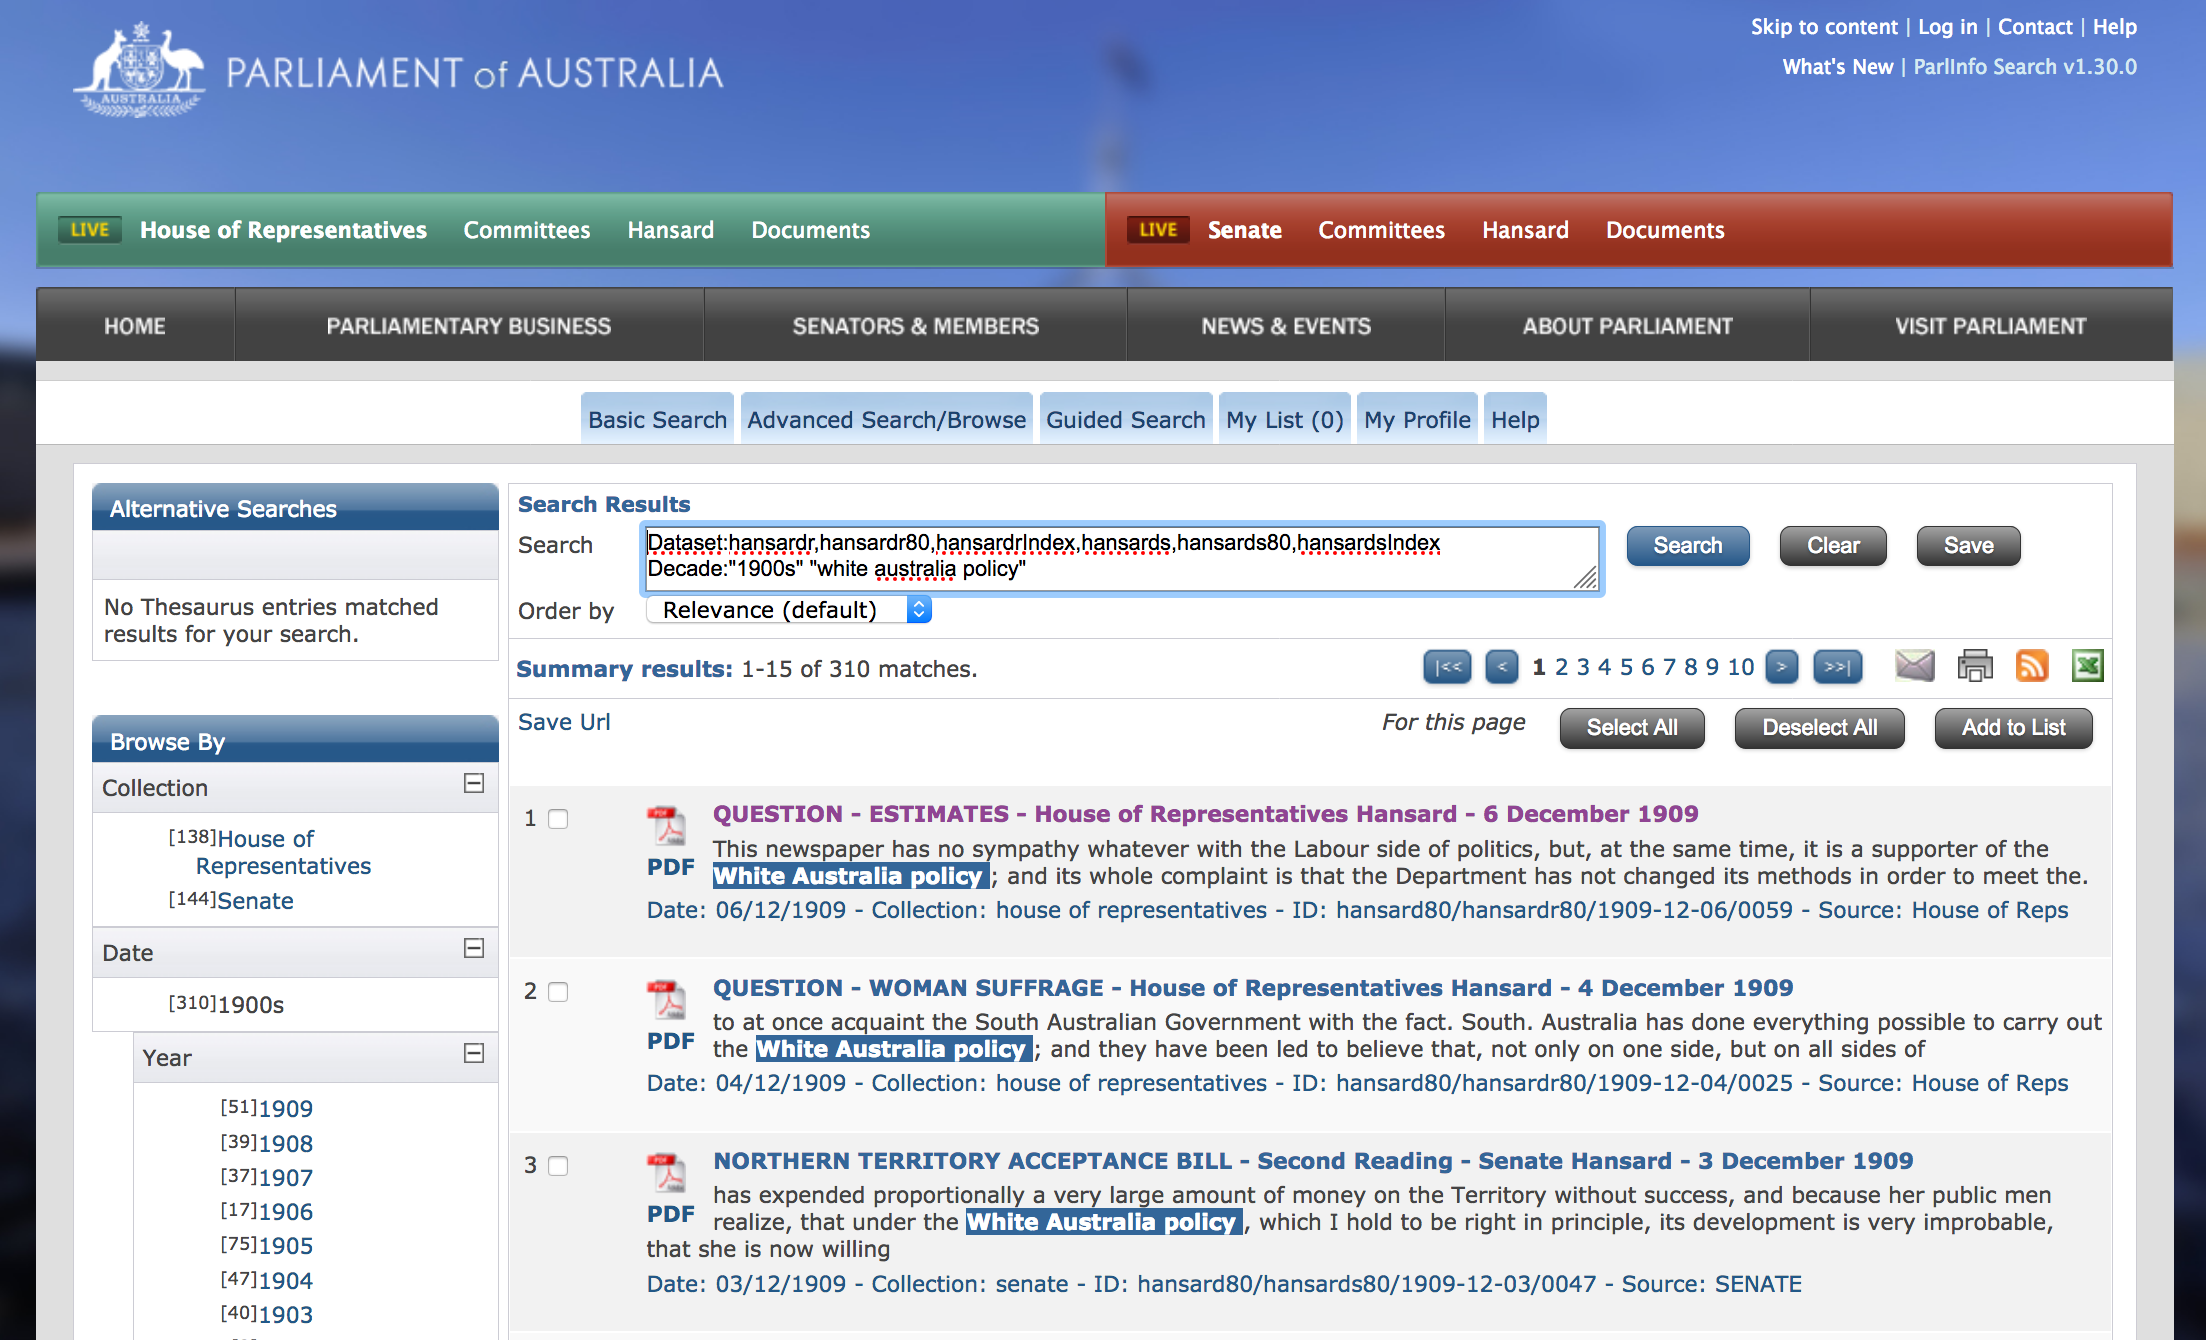Check the checkbox for result 1
Image resolution: width=2206 pixels, height=1340 pixels.
click(558, 819)
